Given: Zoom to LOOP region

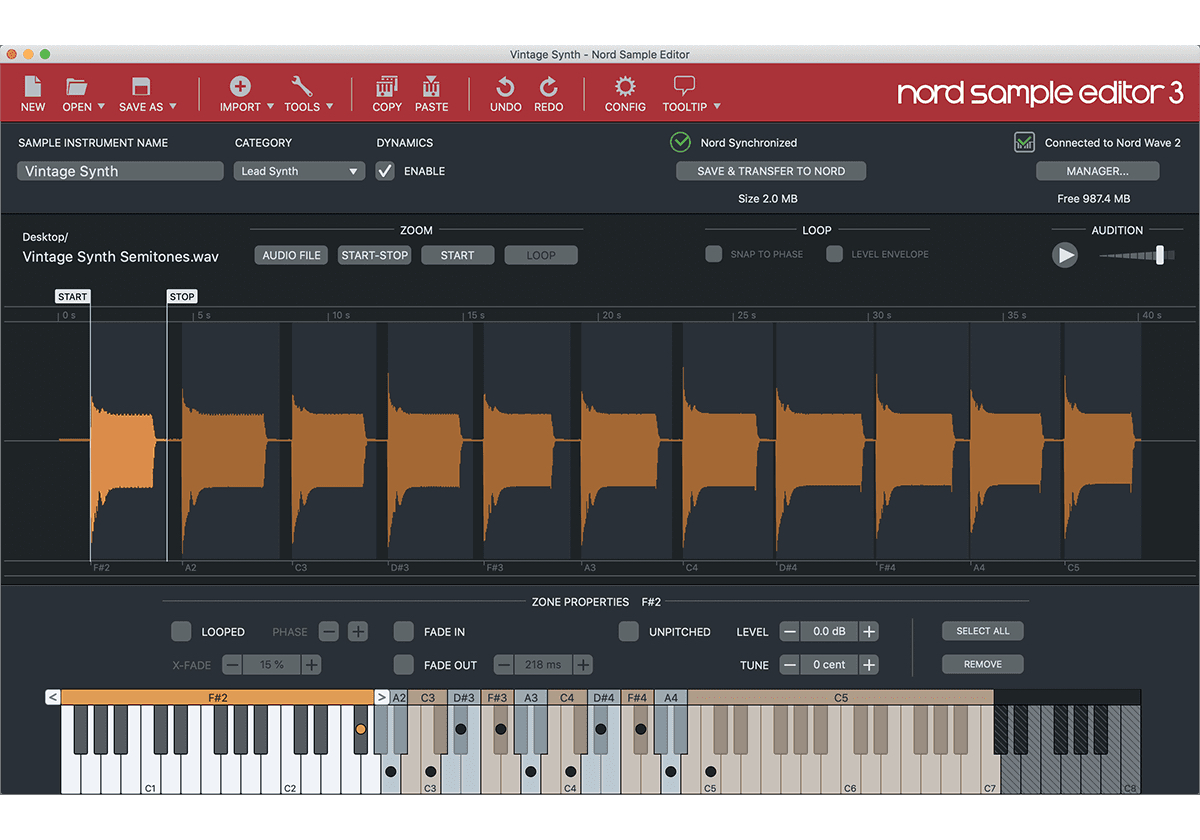Looking at the screenshot, I should (541, 255).
